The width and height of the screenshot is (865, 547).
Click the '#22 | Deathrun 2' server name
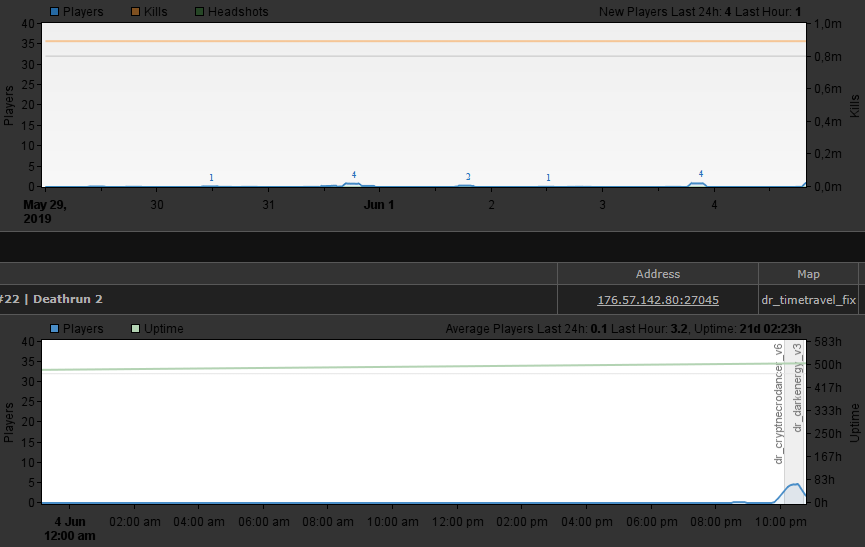pyautogui.click(x=52, y=299)
